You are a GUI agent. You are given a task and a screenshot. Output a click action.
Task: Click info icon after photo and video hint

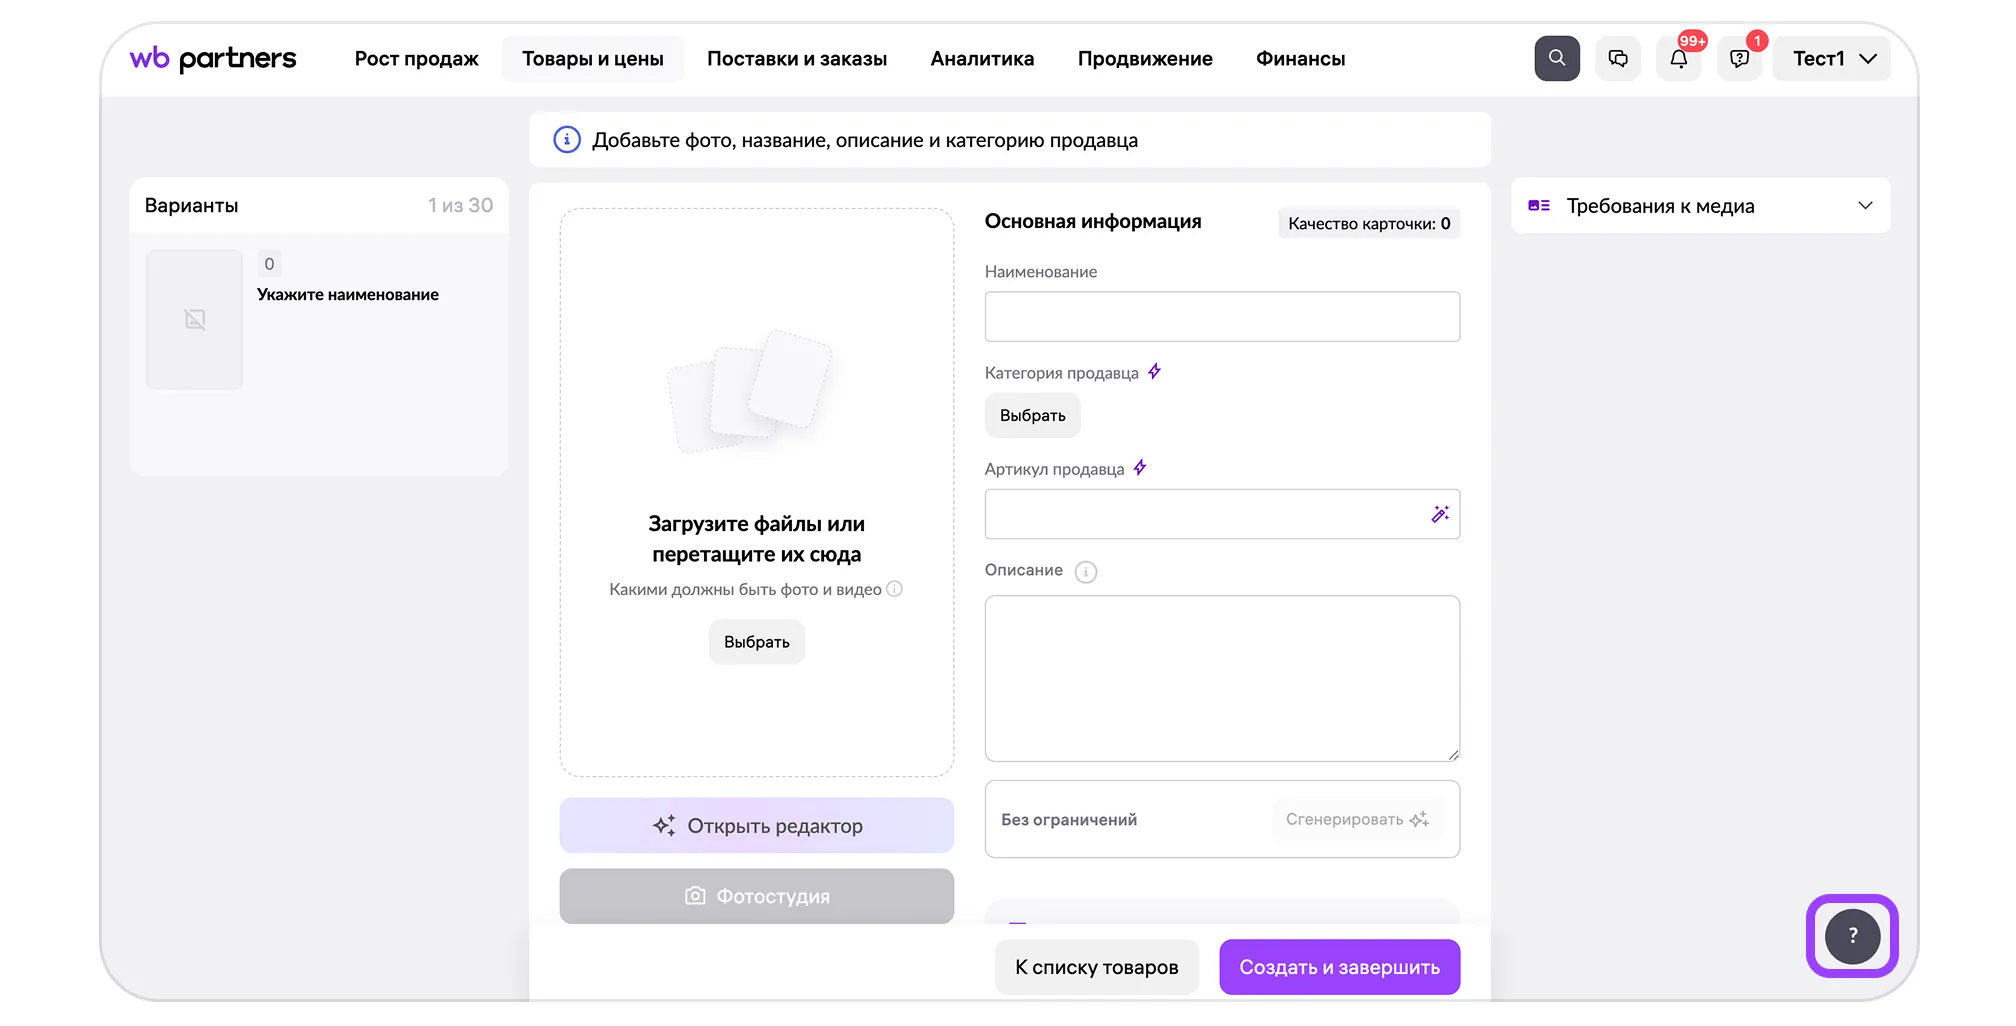tap(895, 589)
